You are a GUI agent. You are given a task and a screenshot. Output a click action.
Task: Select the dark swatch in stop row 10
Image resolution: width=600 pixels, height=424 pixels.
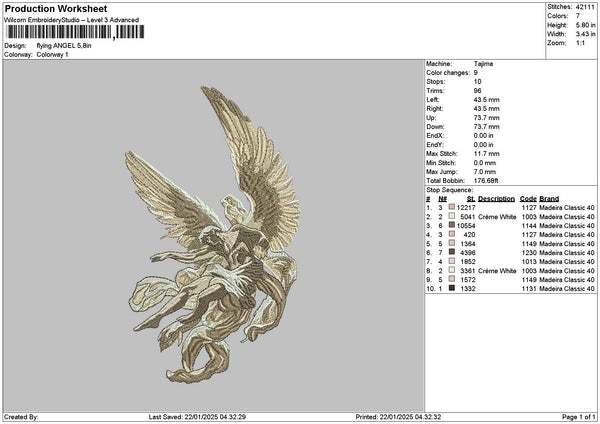pyautogui.click(x=452, y=288)
